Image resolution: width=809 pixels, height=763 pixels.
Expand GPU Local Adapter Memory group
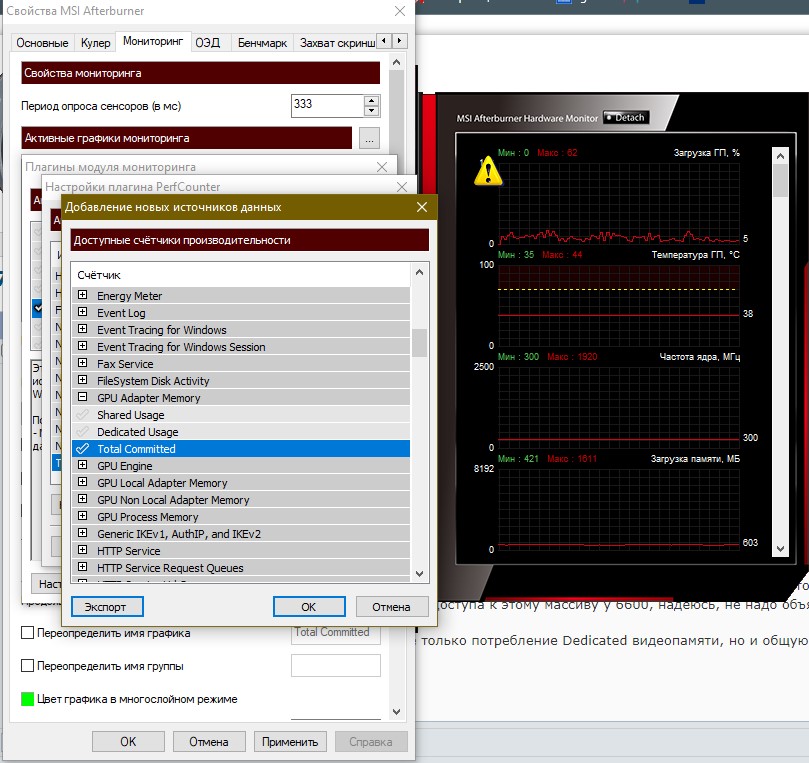tap(82, 482)
